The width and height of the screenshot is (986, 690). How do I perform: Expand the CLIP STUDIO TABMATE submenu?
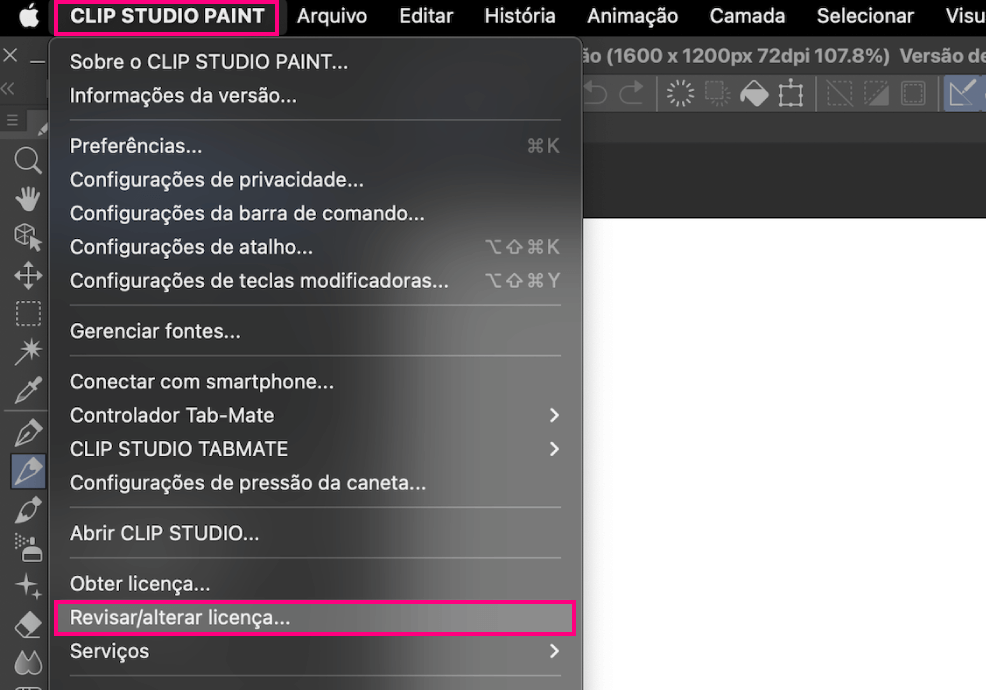point(554,449)
